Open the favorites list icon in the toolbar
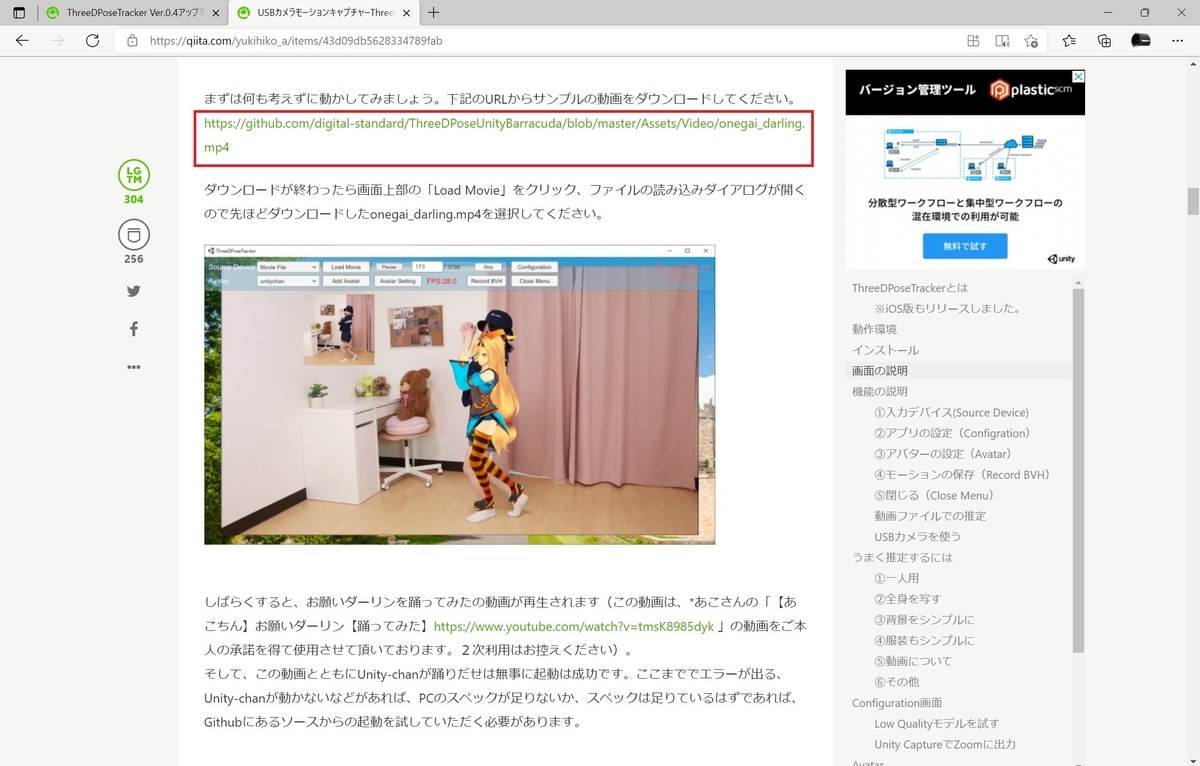This screenshot has width=1200, height=766. coord(1069,40)
